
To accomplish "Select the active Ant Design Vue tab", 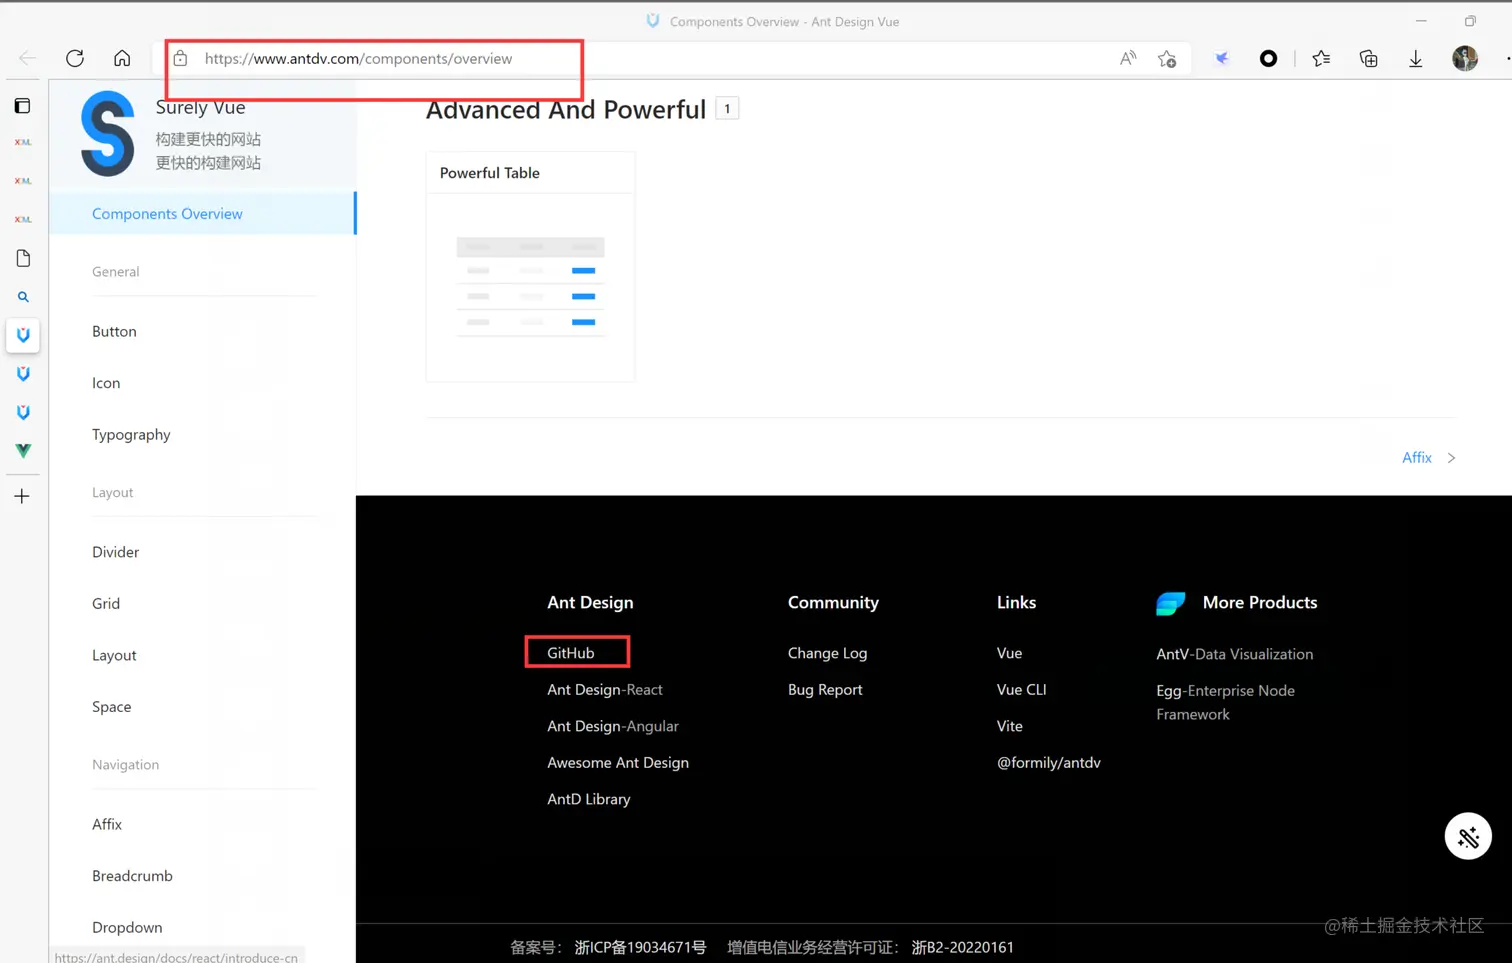I will pyautogui.click(x=23, y=335).
